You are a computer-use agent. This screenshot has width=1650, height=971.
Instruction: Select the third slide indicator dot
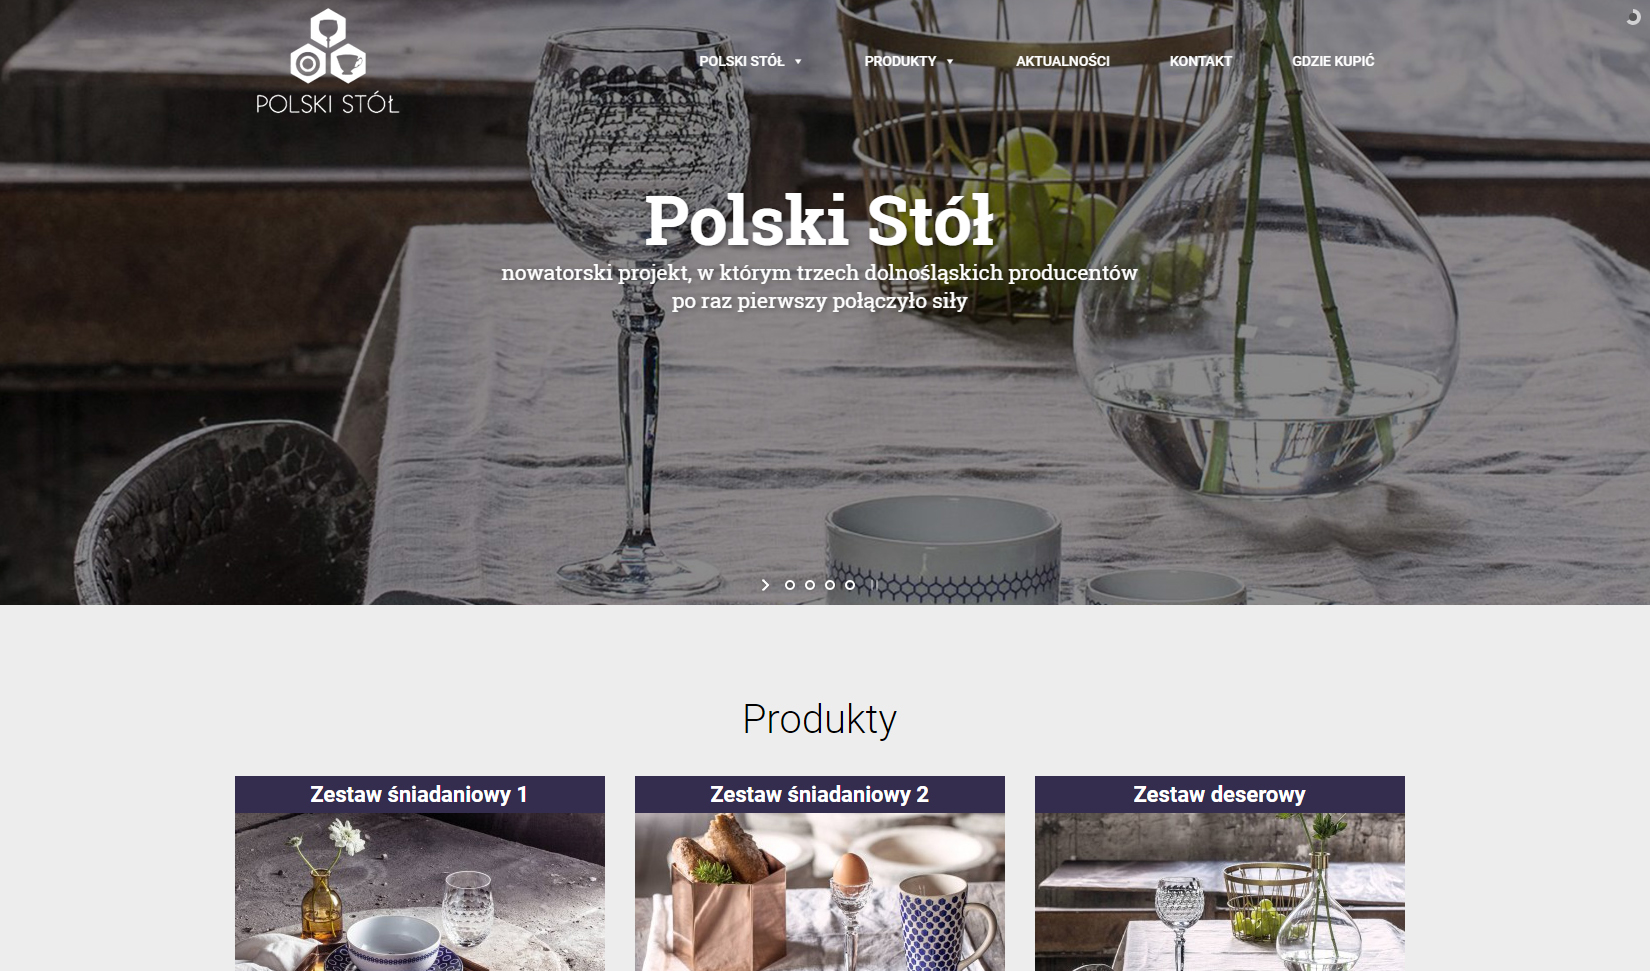[x=830, y=585]
